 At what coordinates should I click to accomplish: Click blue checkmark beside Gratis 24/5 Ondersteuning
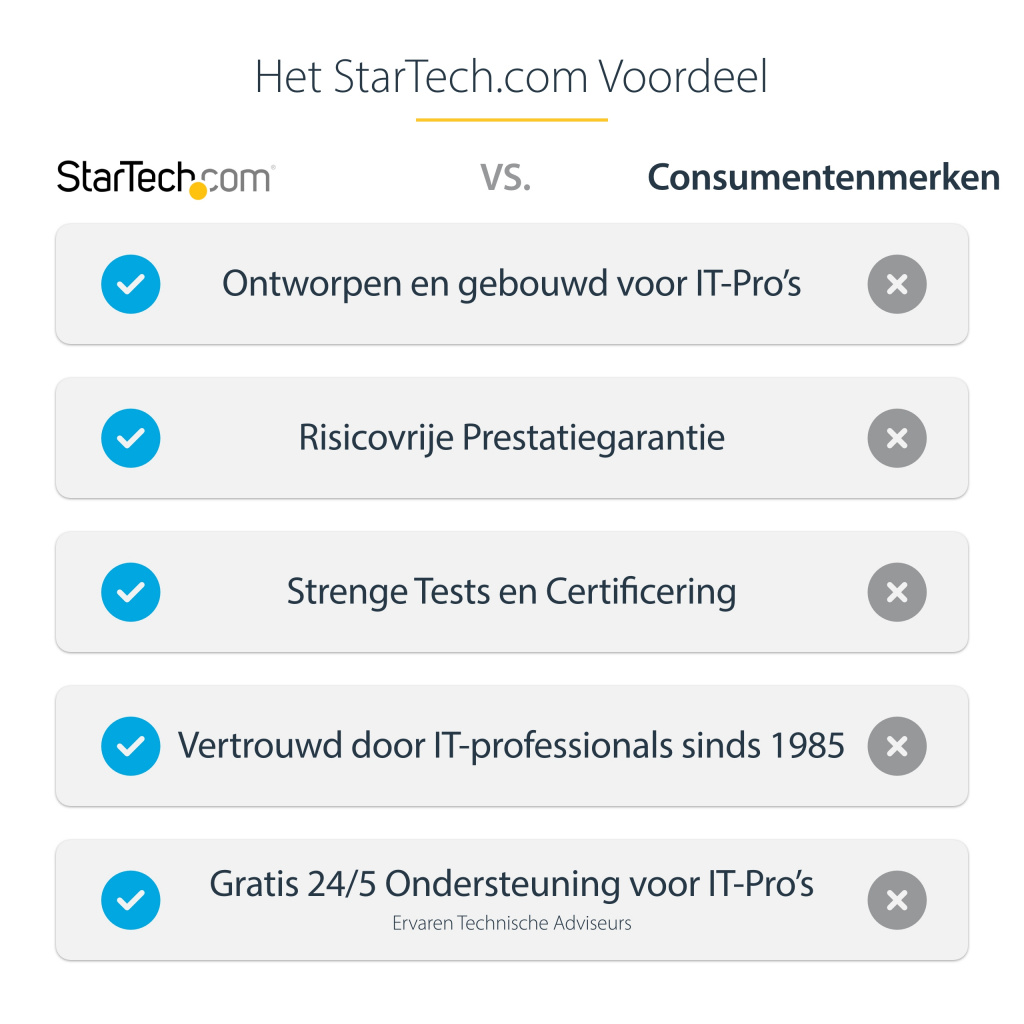131,900
